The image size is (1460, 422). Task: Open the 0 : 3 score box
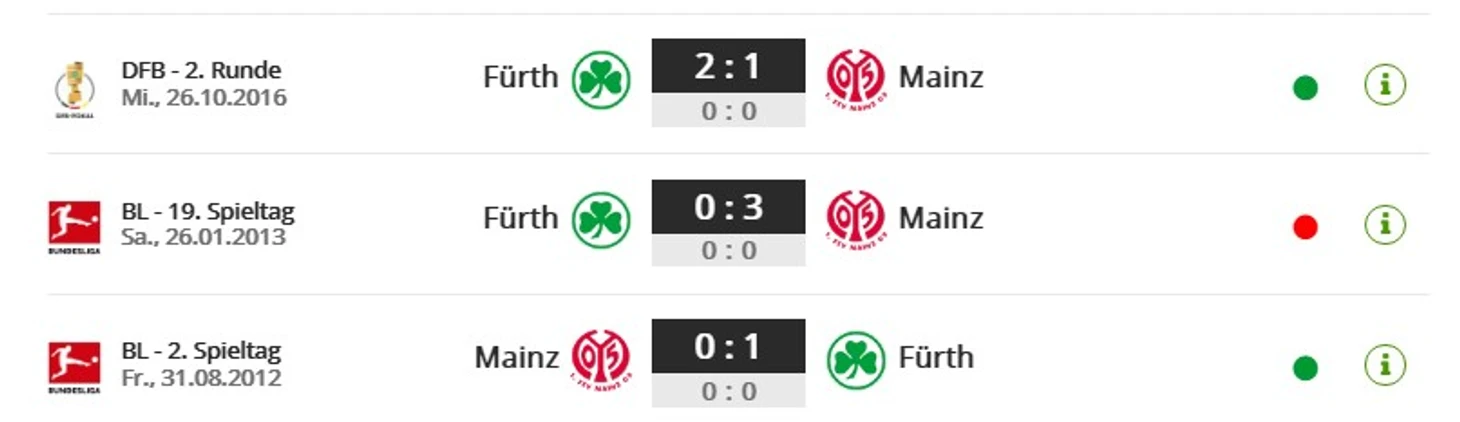coord(728,207)
